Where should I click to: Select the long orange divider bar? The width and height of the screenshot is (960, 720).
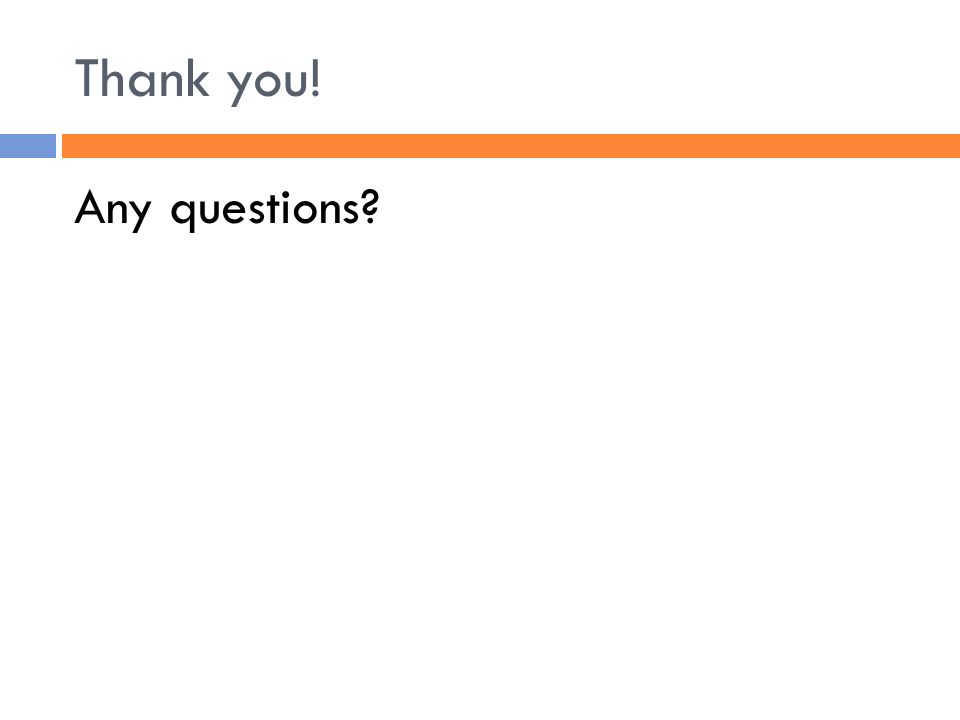tap(511, 146)
